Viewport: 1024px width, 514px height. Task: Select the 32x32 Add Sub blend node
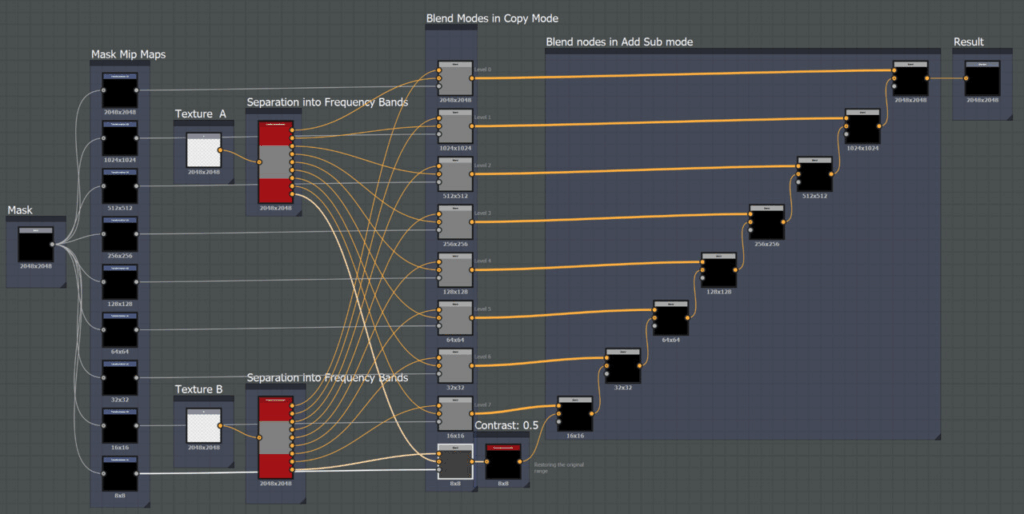tap(623, 366)
